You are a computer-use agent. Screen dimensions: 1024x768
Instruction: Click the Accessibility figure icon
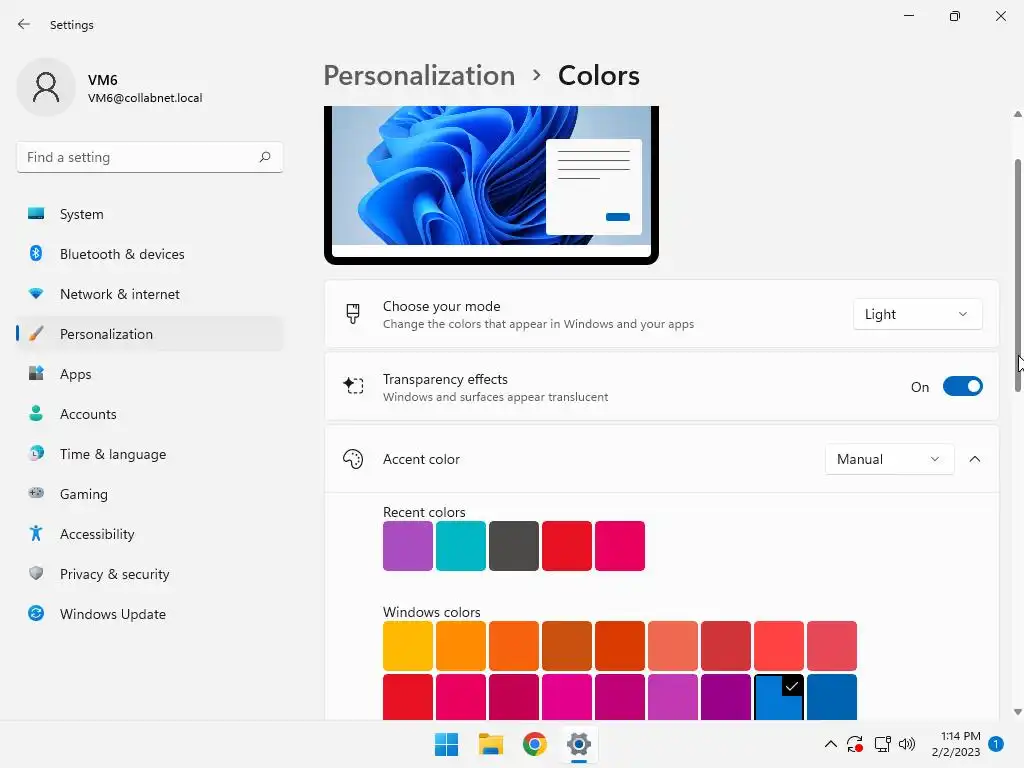36,534
